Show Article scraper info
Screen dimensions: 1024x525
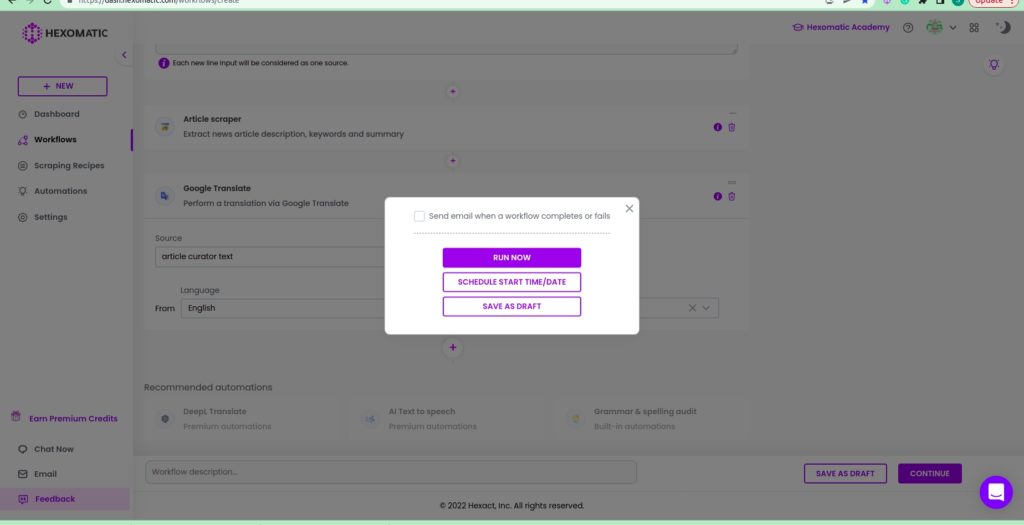pos(718,127)
